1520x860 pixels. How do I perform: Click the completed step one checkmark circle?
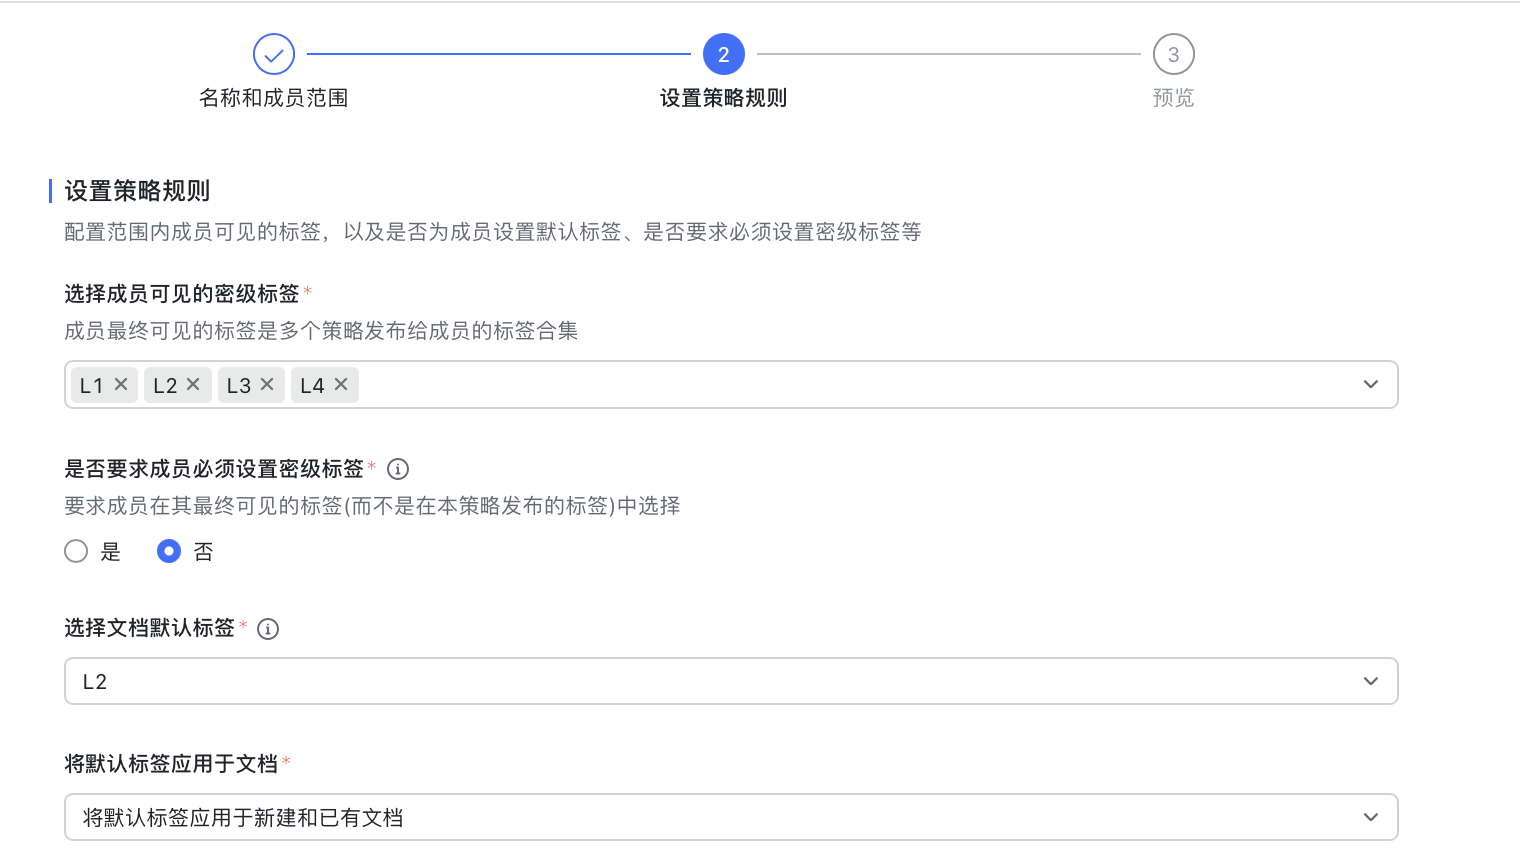tap(274, 55)
